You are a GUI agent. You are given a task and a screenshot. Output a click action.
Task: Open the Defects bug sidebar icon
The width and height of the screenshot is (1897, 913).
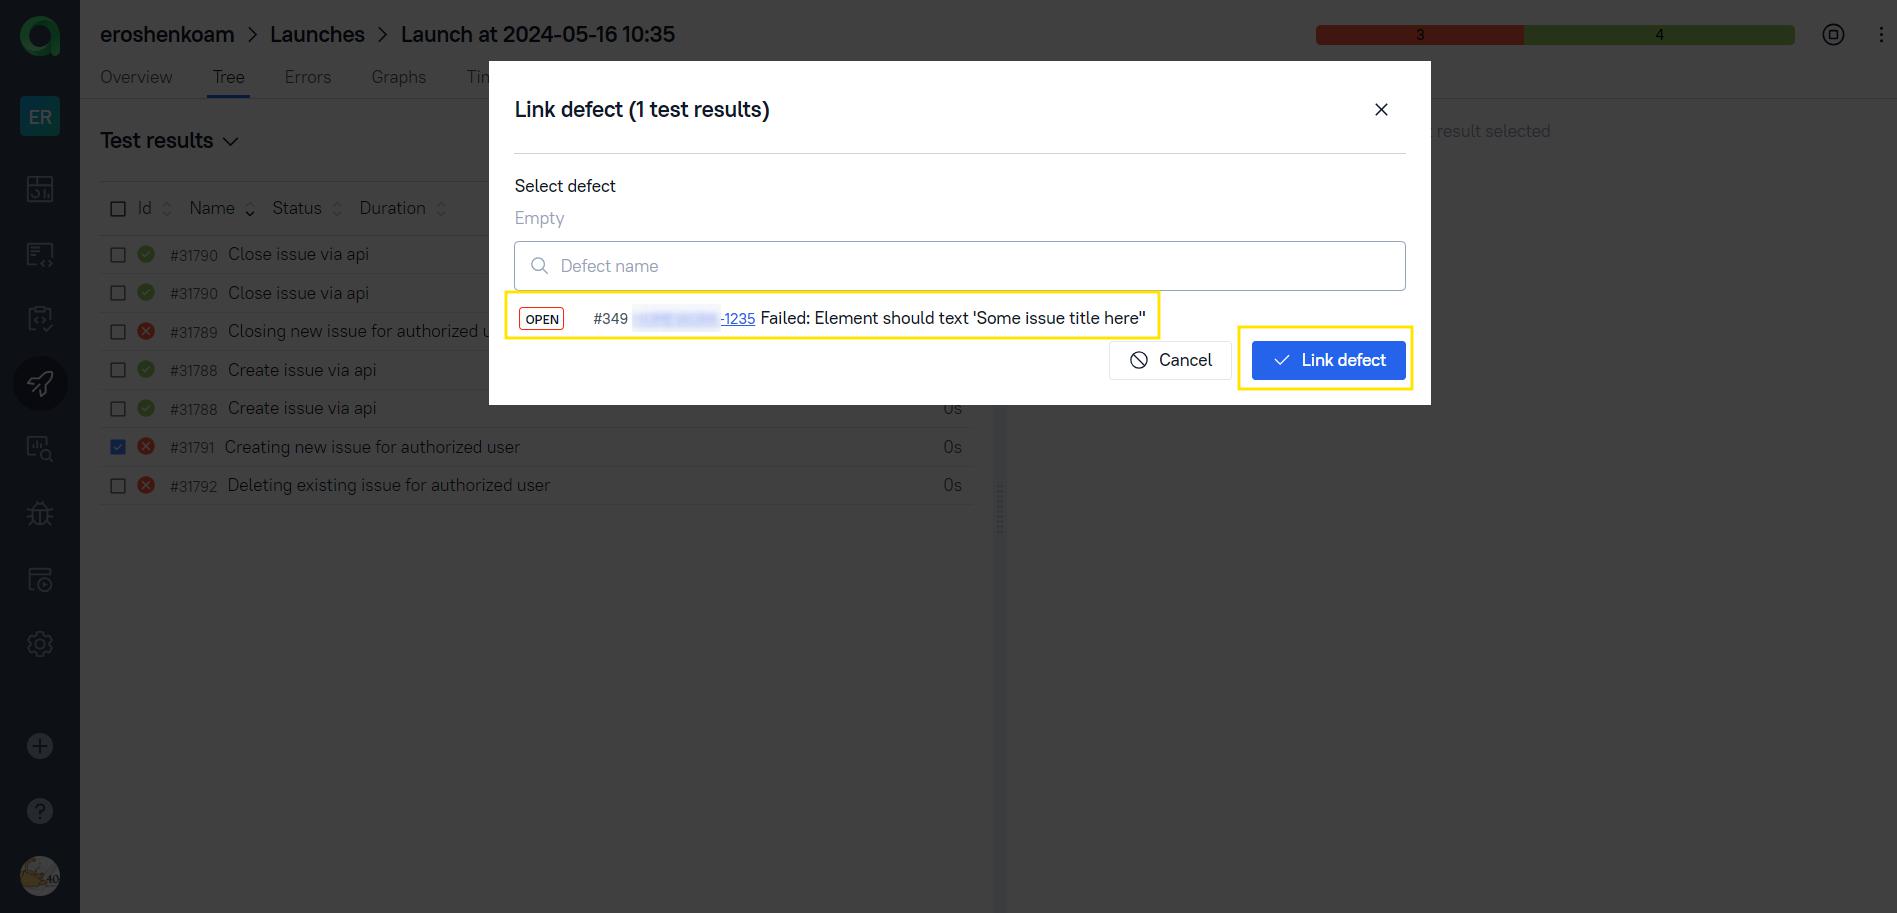(40, 514)
